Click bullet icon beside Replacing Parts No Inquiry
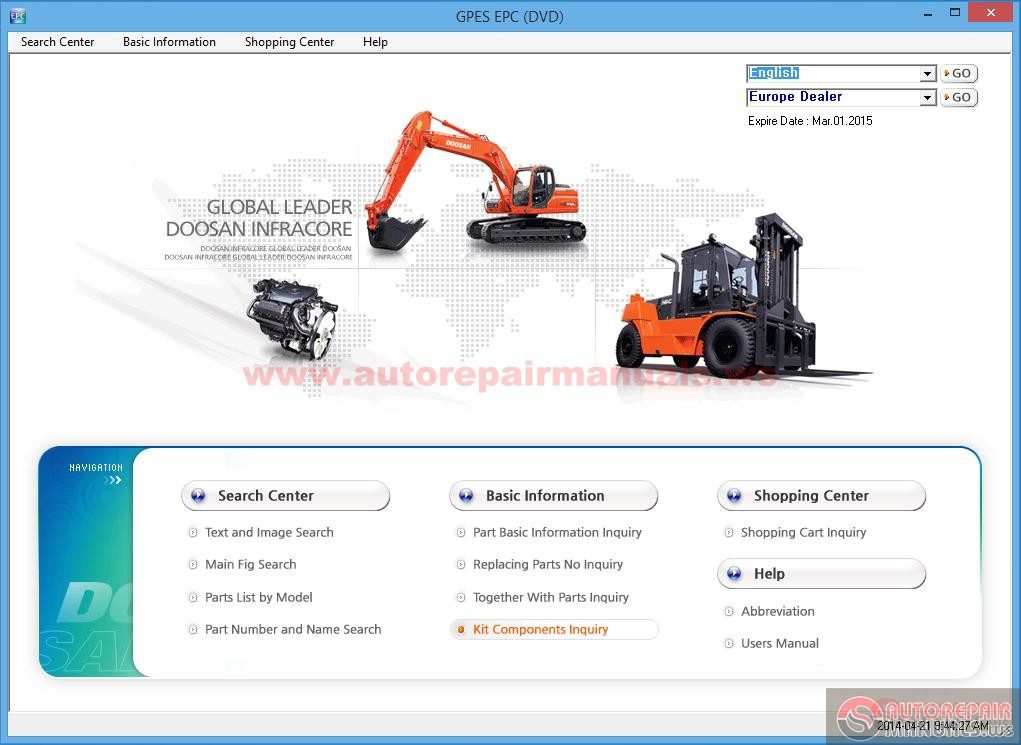 tap(461, 565)
